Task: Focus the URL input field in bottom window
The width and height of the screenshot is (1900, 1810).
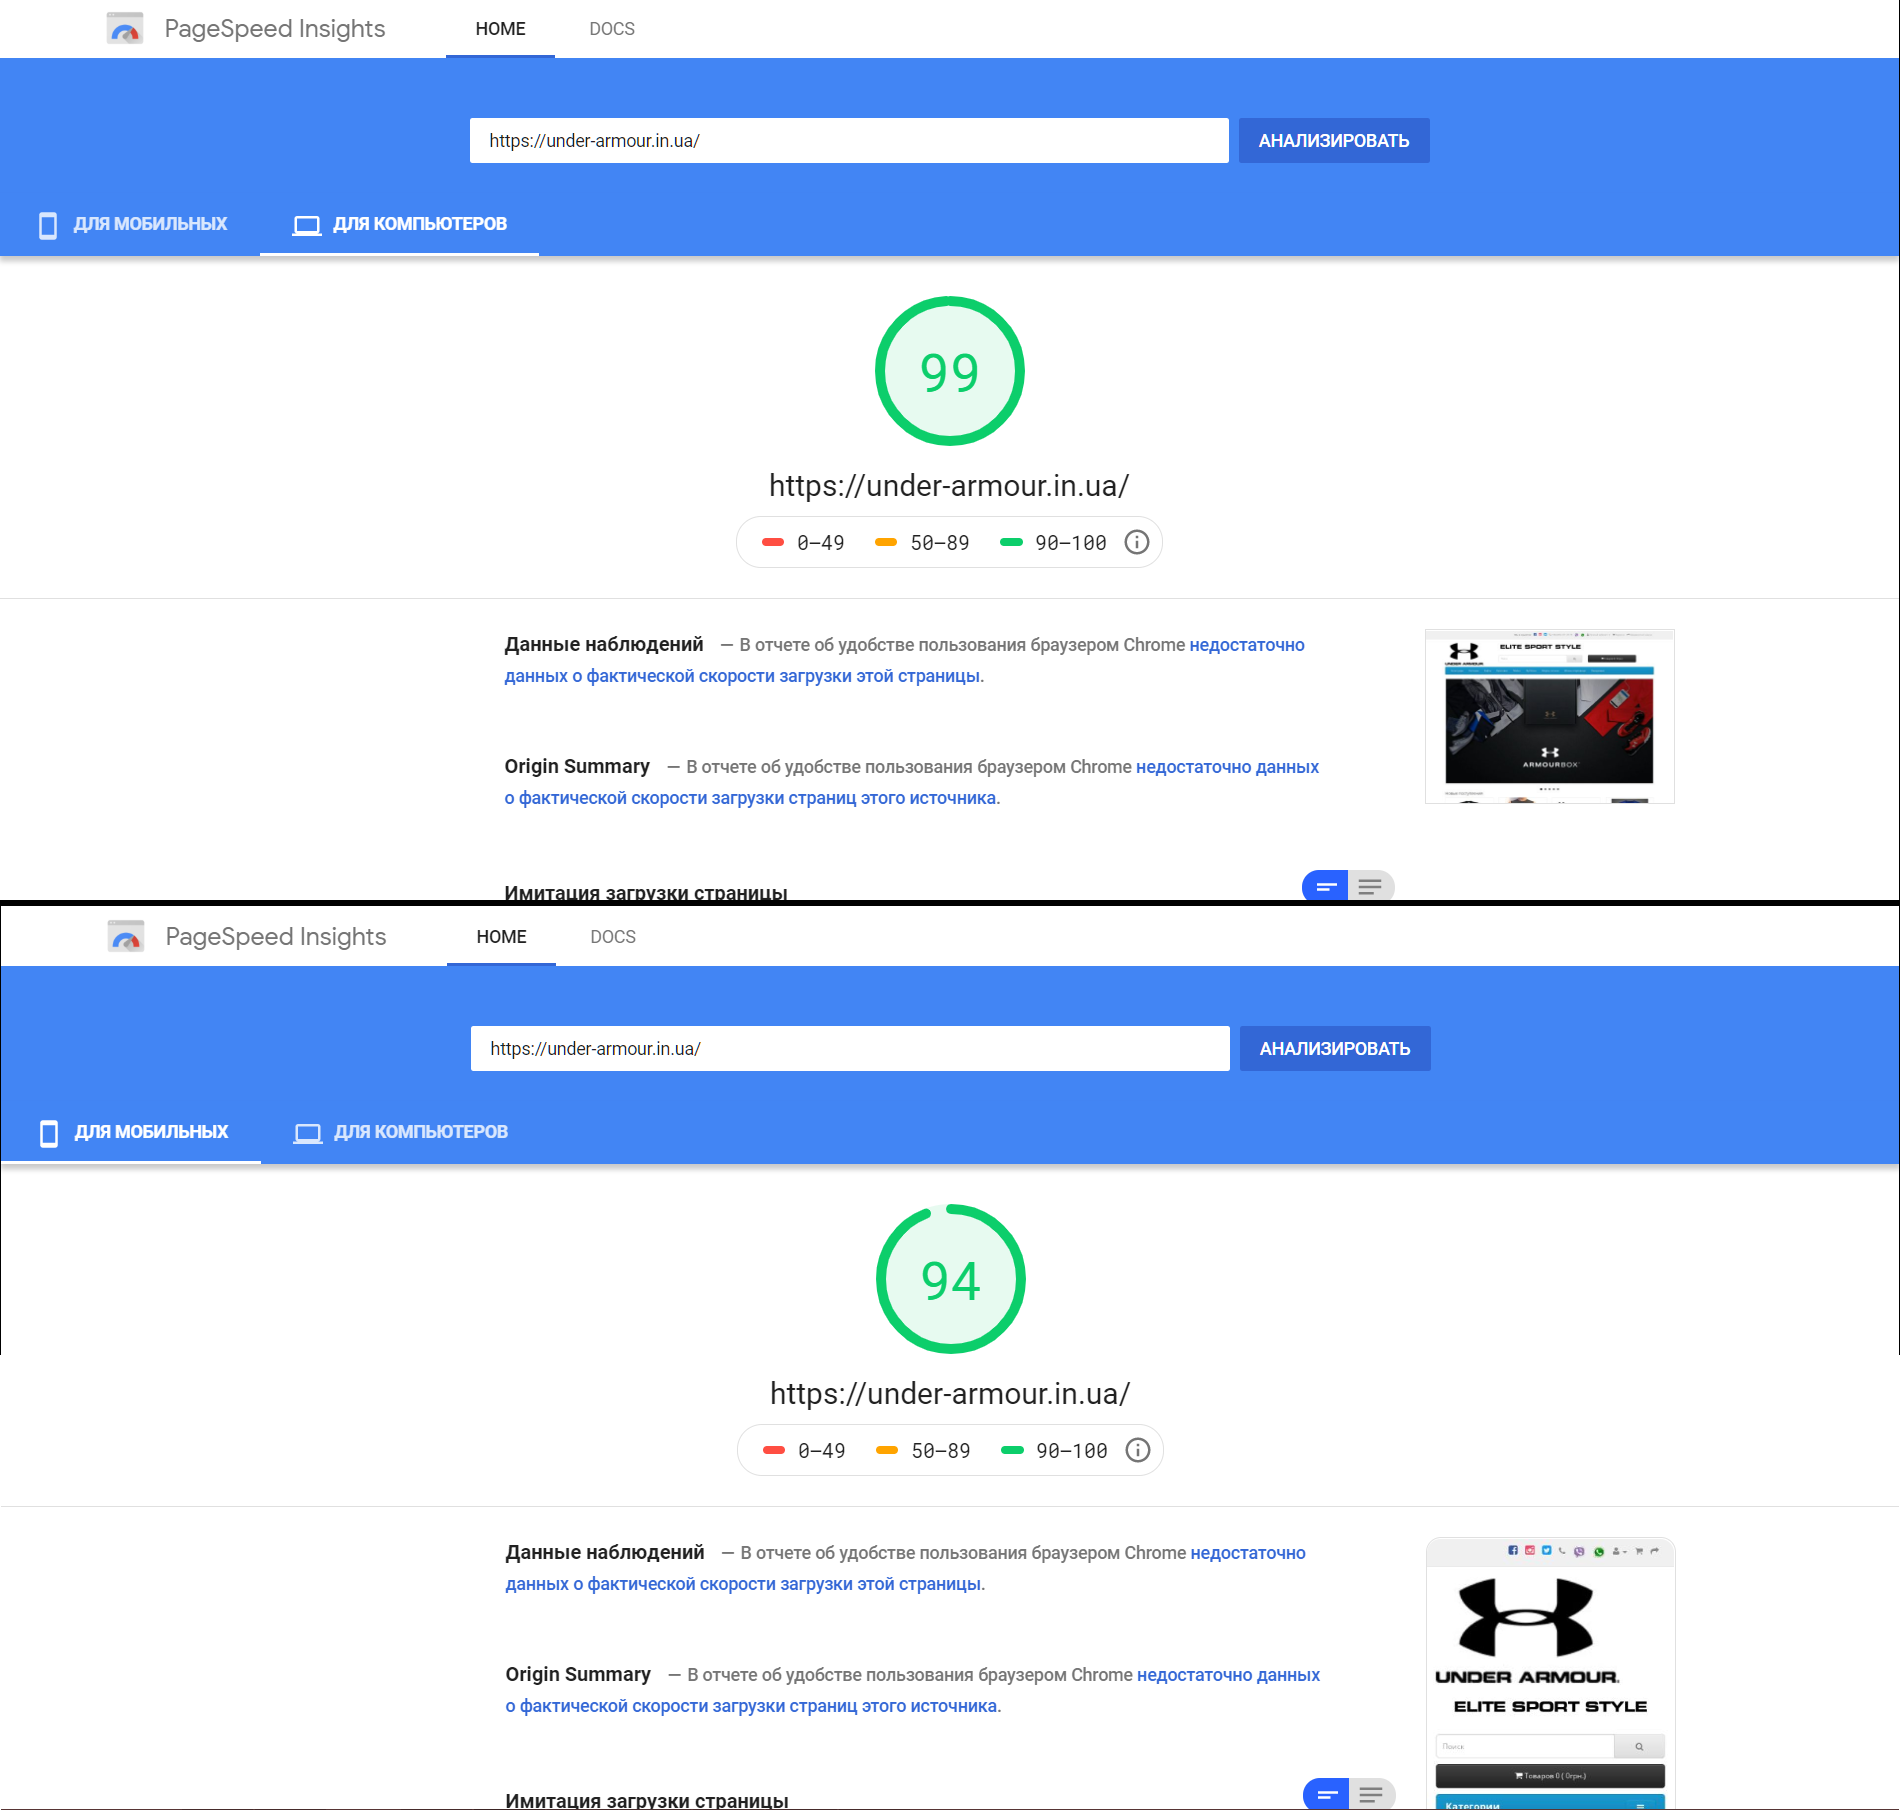Action: tap(850, 1049)
